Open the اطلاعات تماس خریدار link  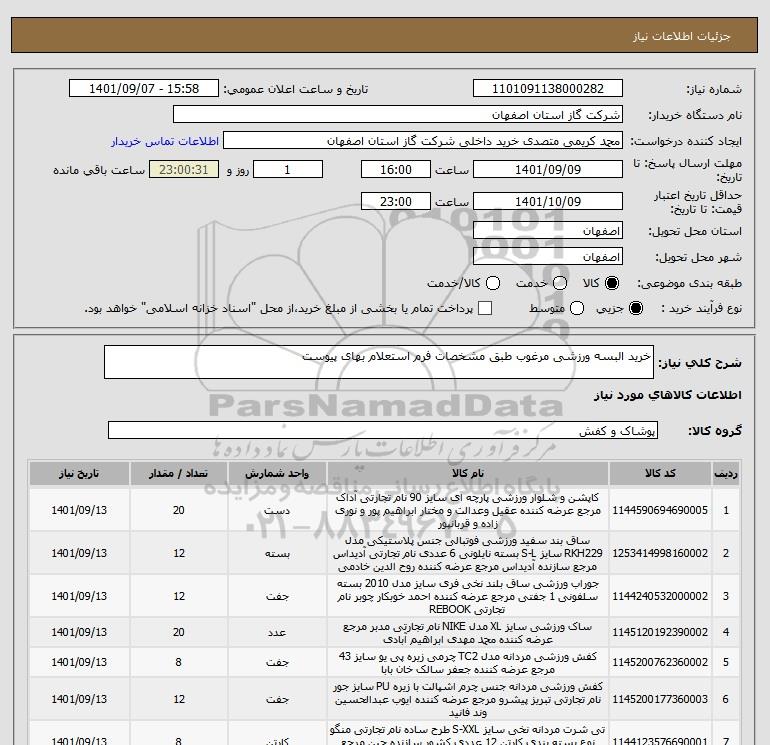tap(165, 141)
